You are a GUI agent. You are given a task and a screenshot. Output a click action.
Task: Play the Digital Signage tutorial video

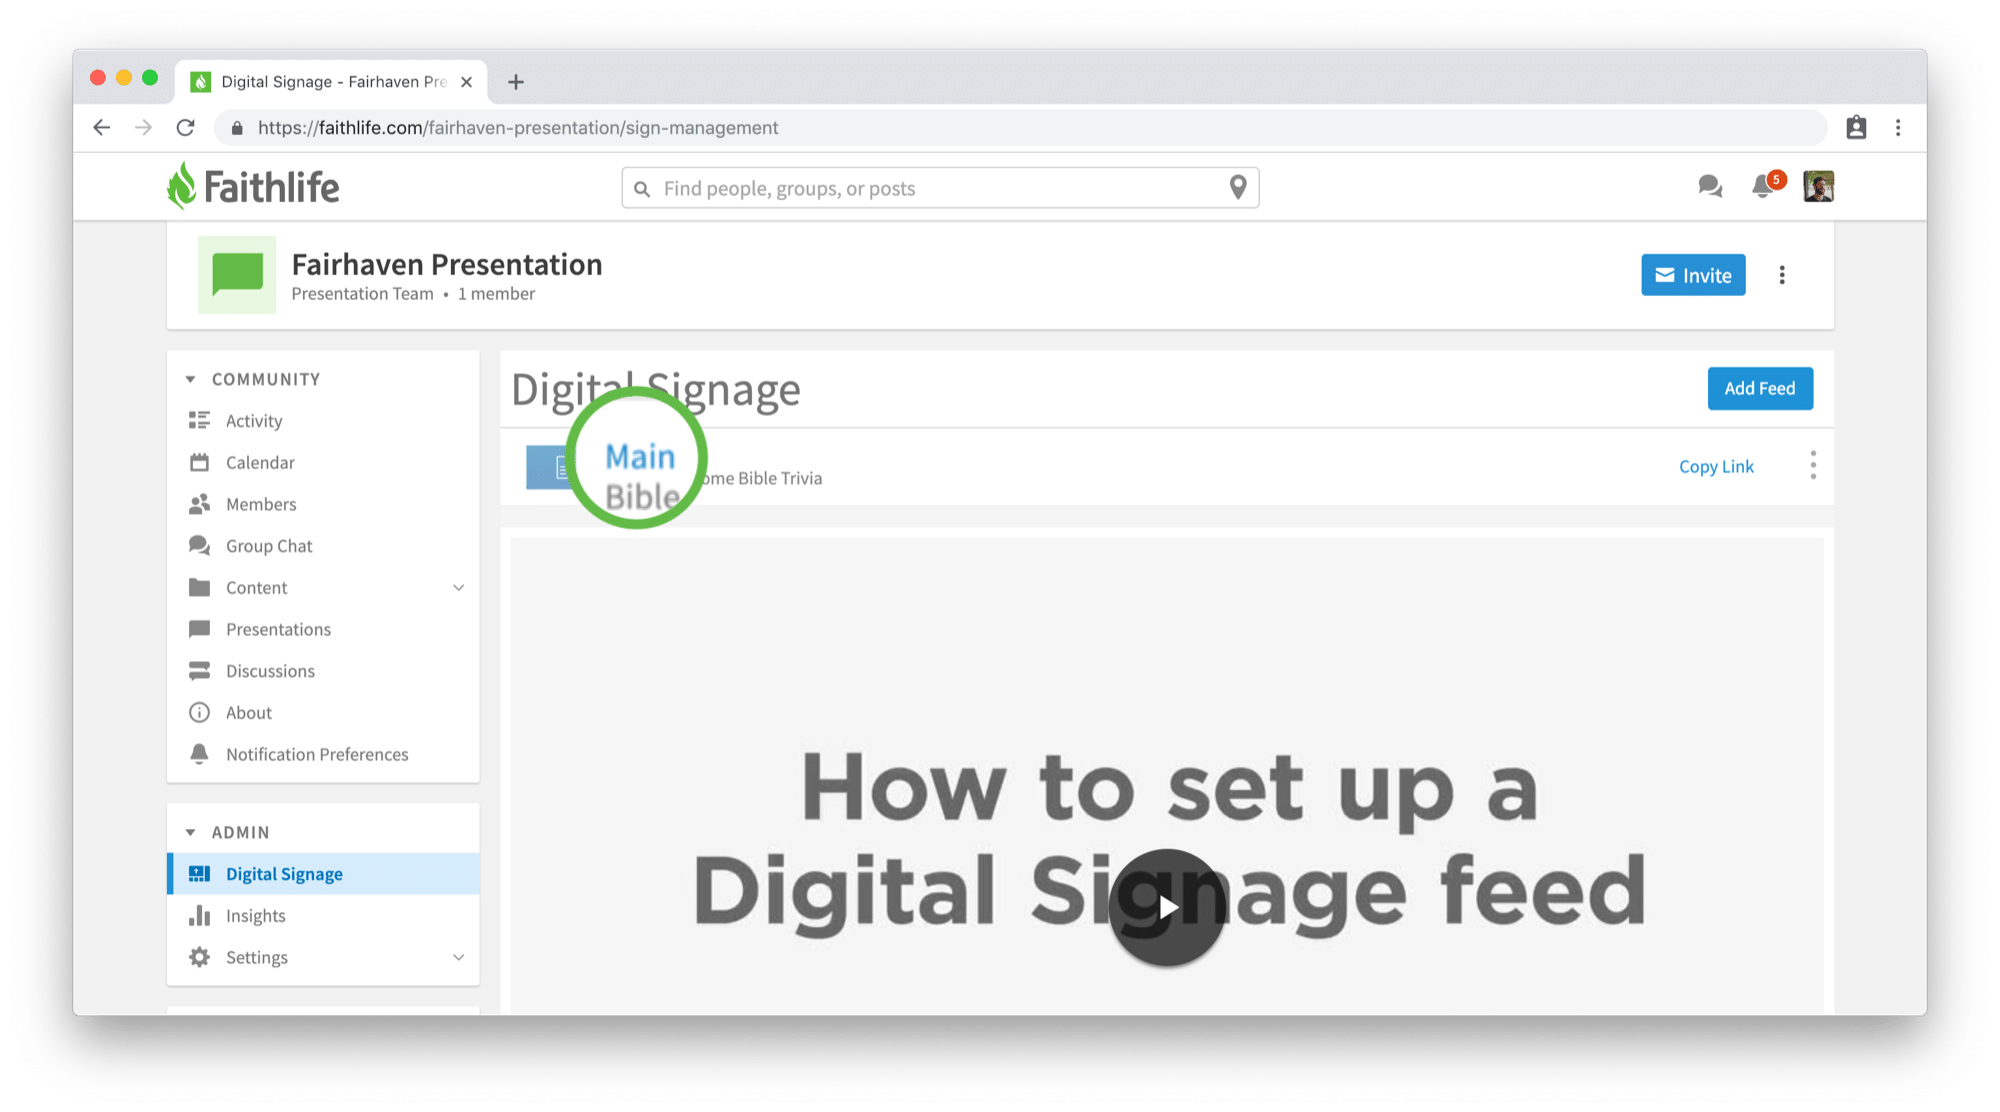point(1167,907)
